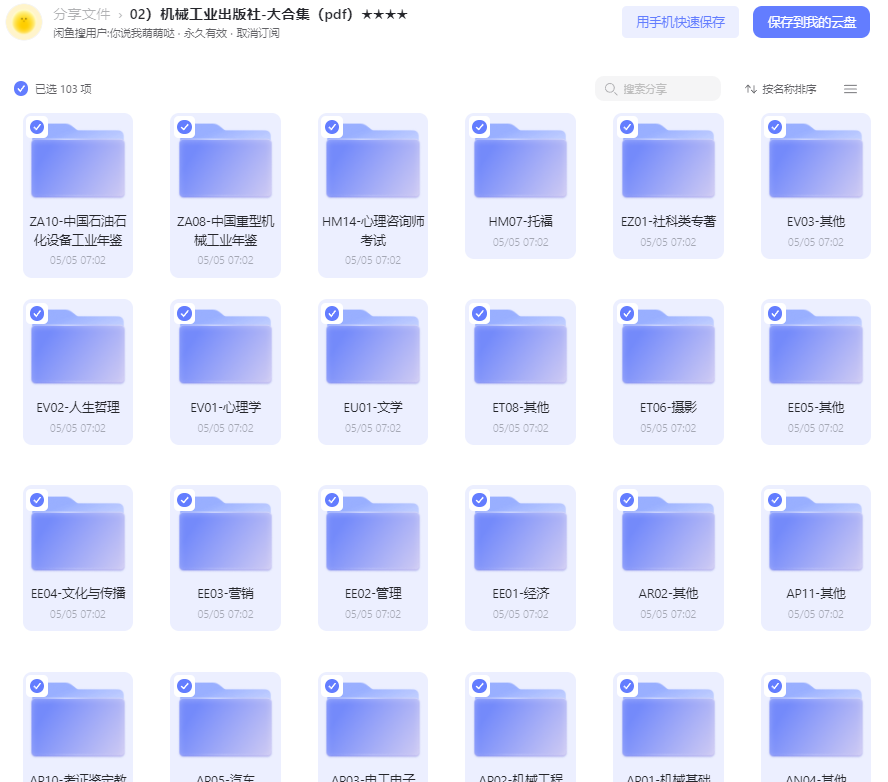This screenshot has height=782, width=888.
Task: Click the folder name ZA08-中国重型机械工业年鉴
Action: (x=225, y=230)
